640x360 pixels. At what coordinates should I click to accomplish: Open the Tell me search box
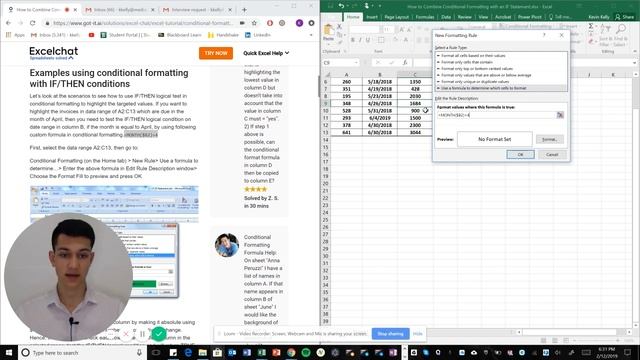560,17
